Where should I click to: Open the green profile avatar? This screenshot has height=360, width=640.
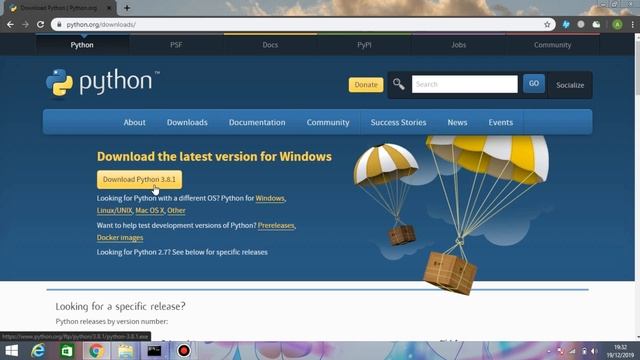(x=617, y=24)
